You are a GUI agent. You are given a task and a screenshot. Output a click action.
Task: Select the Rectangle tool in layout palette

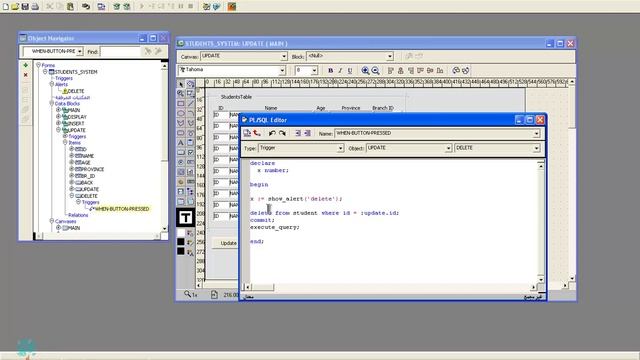pyautogui.click(x=181, y=103)
